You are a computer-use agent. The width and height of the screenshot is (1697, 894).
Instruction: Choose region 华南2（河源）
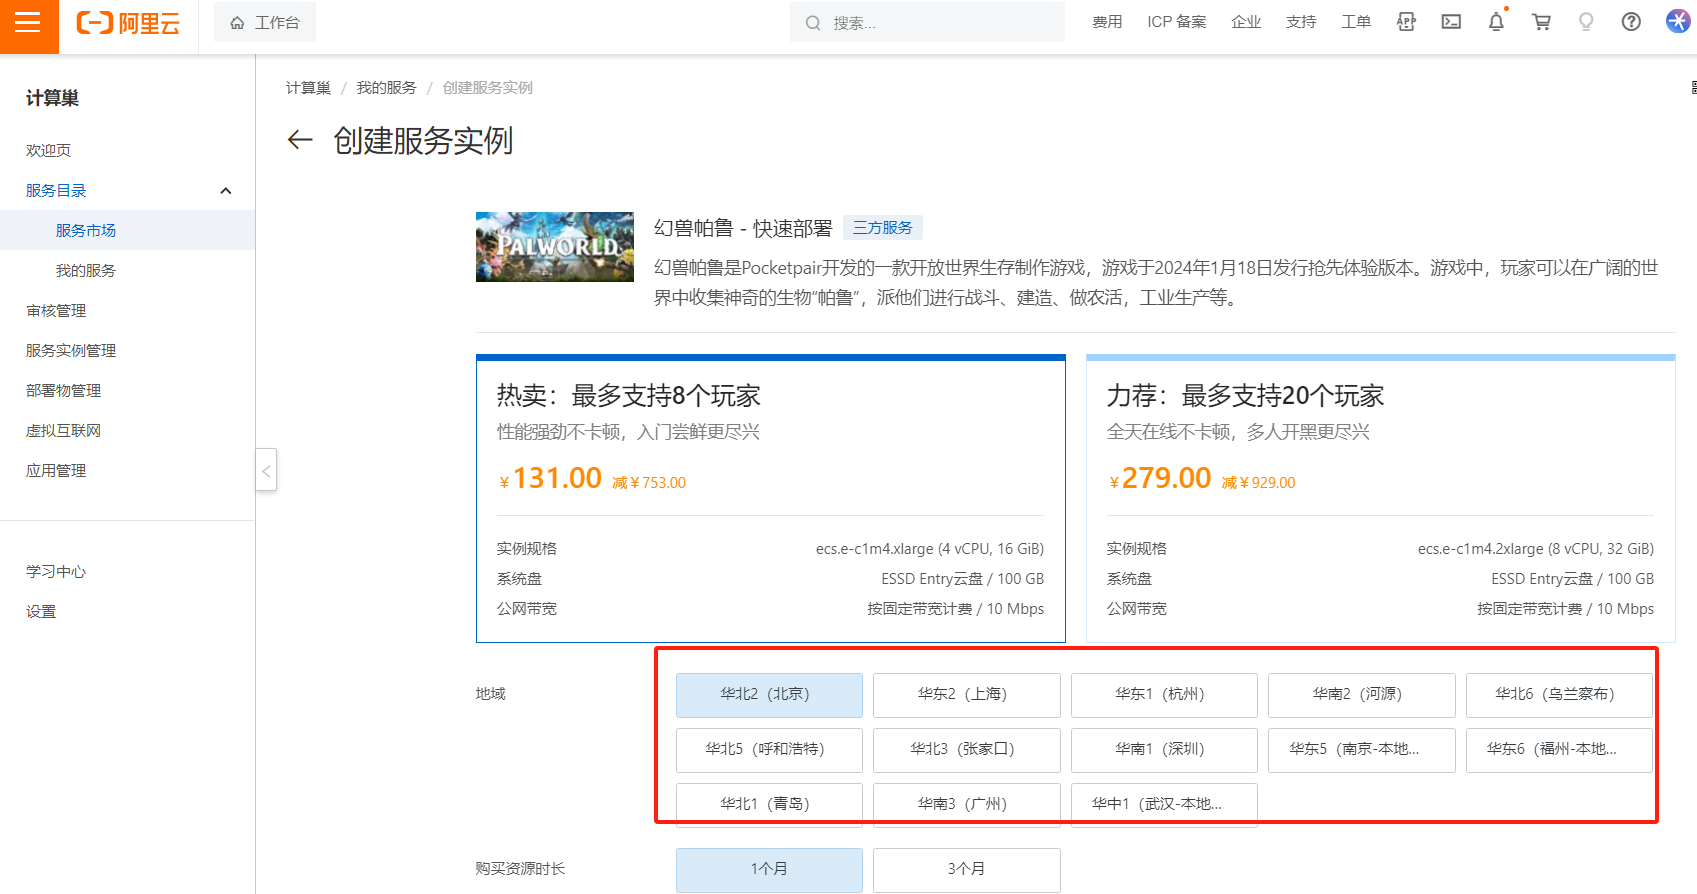[x=1361, y=695]
